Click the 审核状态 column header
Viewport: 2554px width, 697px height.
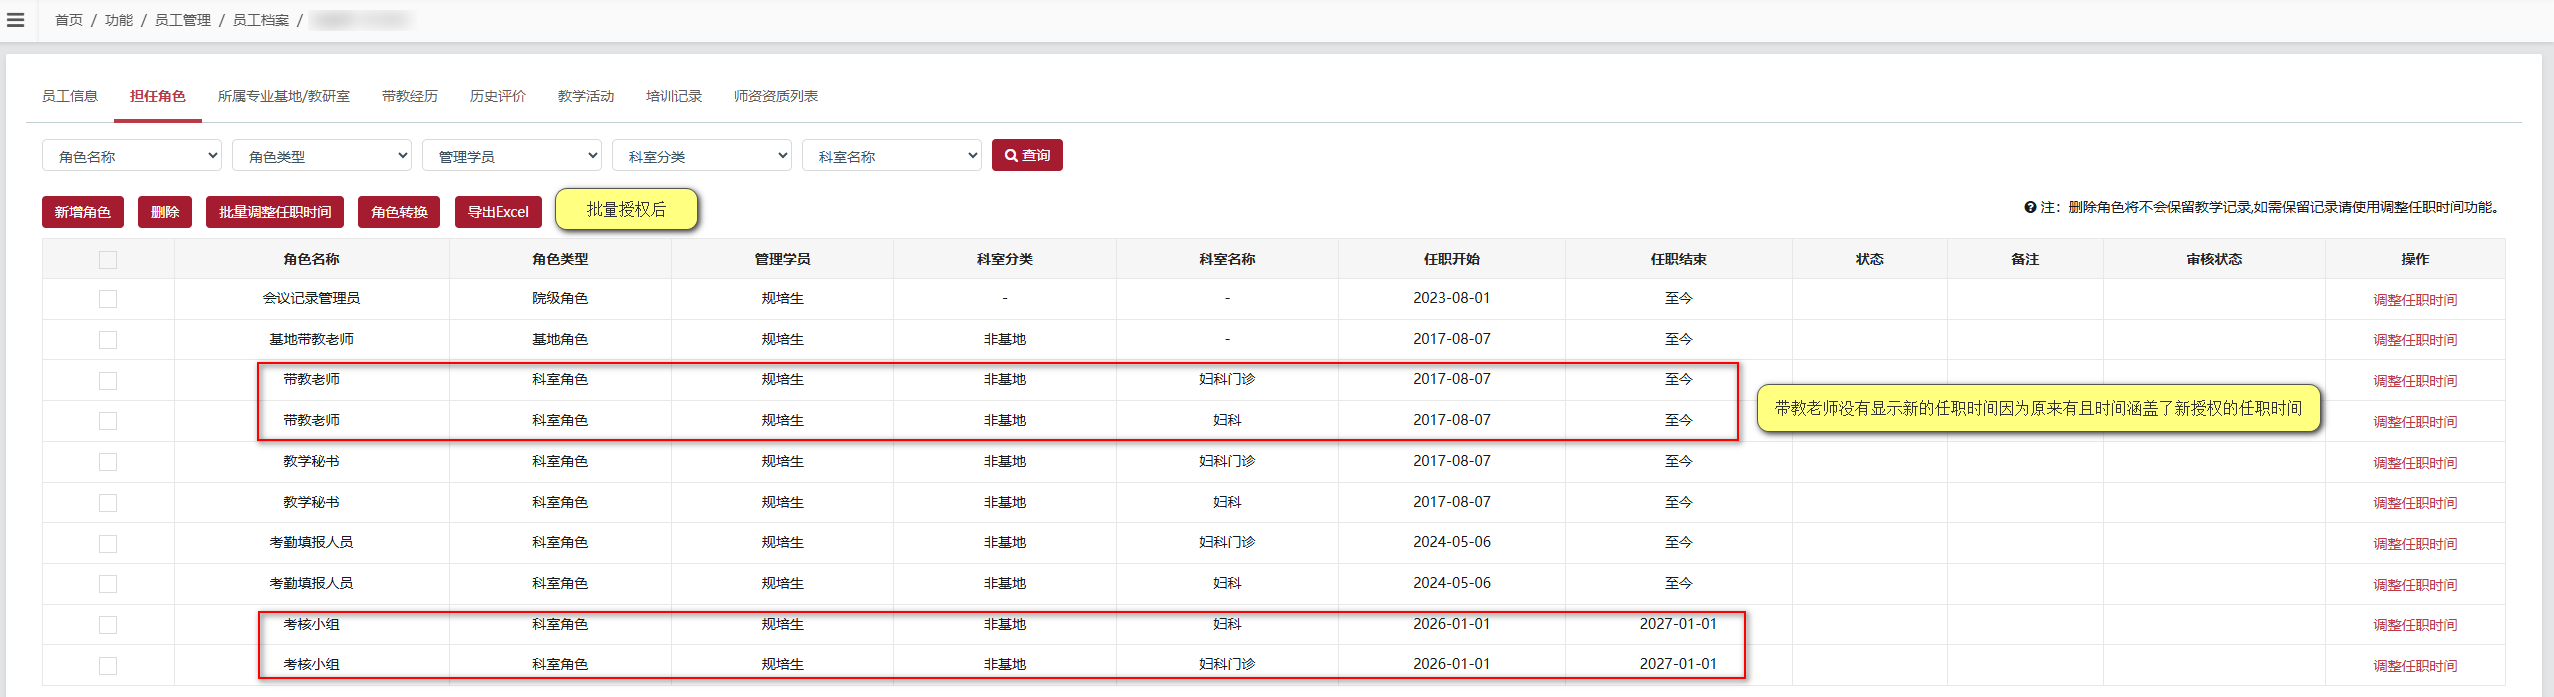[2214, 259]
